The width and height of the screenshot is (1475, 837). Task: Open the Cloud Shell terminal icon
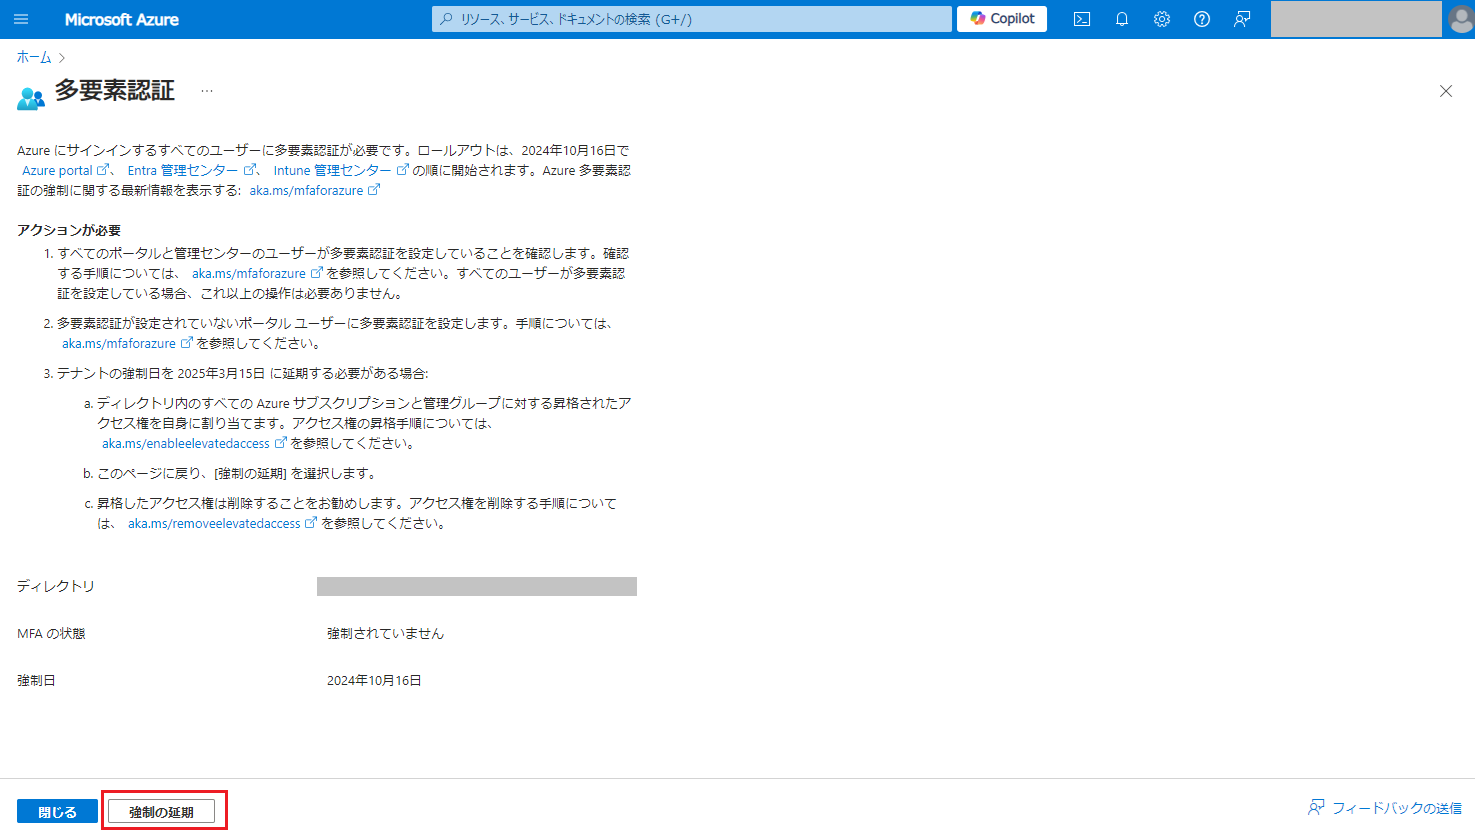pos(1081,18)
